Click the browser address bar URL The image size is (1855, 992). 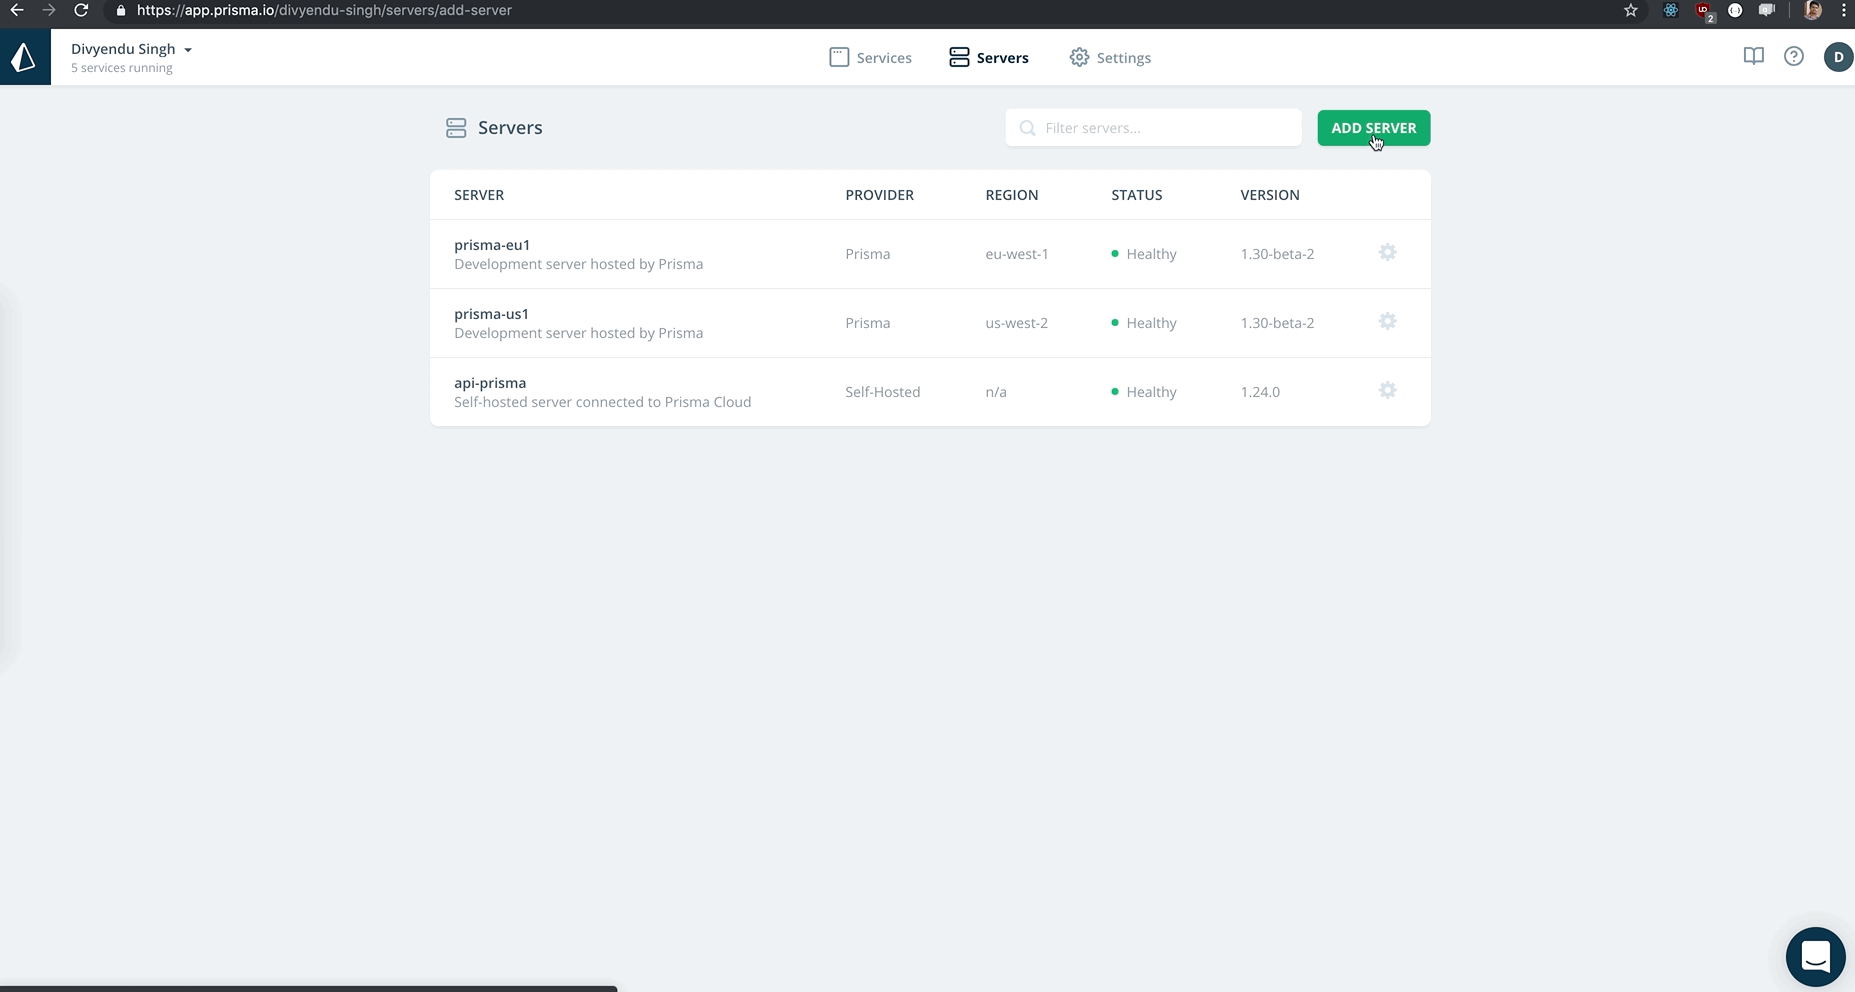coord(324,10)
